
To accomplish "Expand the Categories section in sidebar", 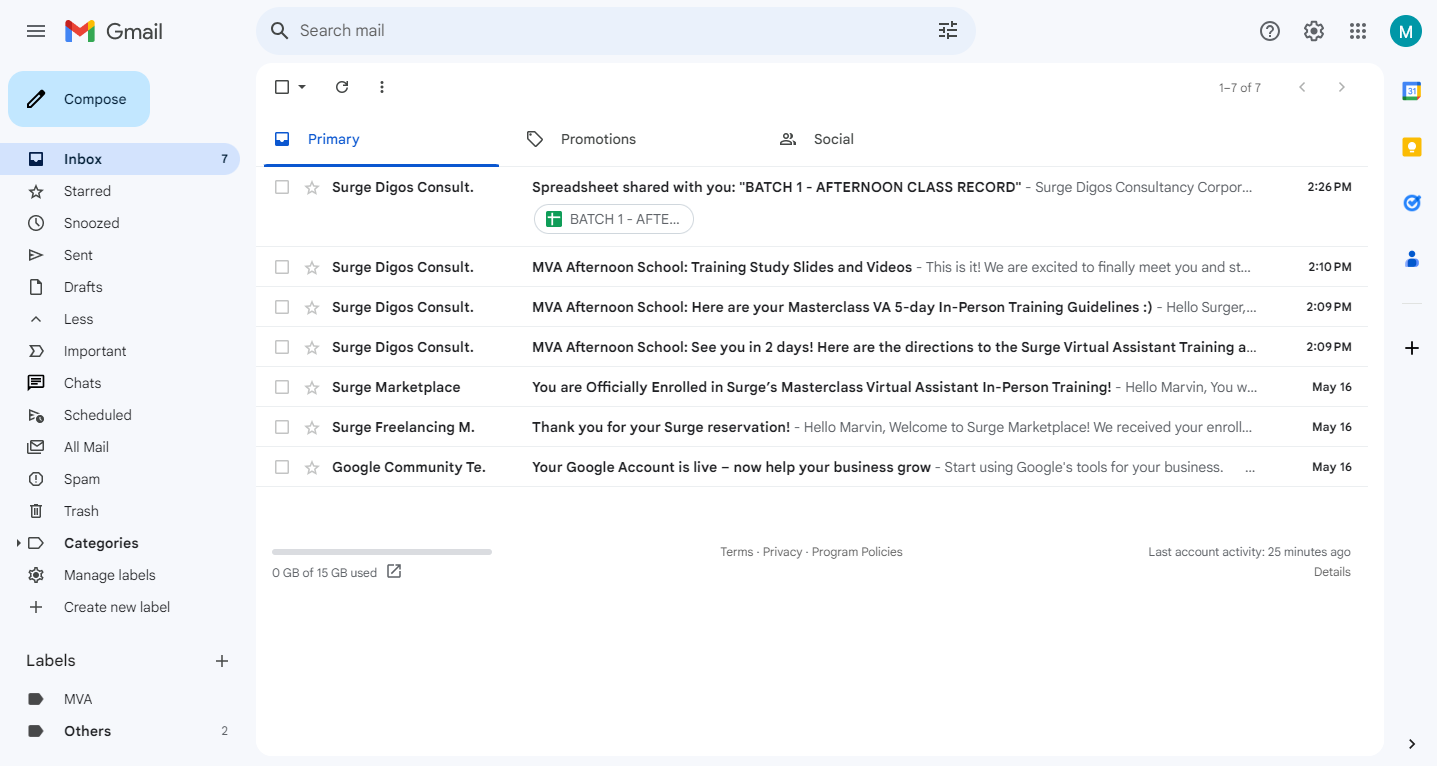I will point(18,543).
